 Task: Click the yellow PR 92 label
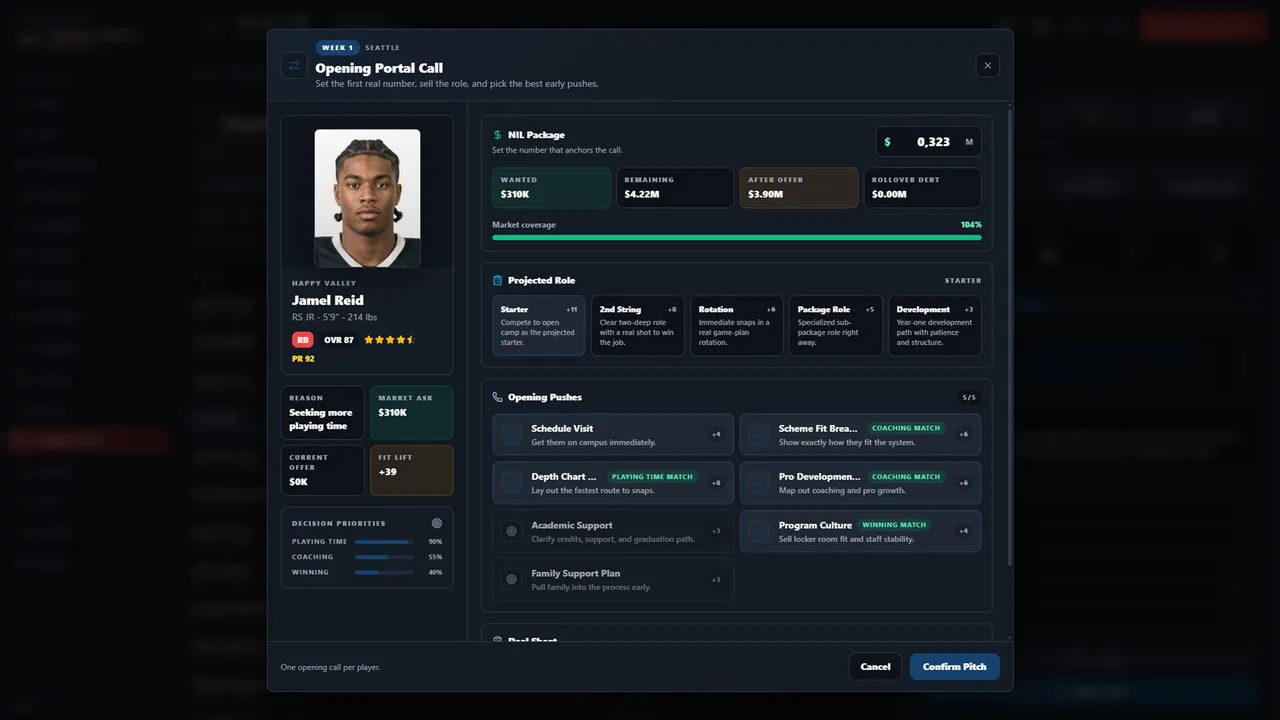coord(303,359)
